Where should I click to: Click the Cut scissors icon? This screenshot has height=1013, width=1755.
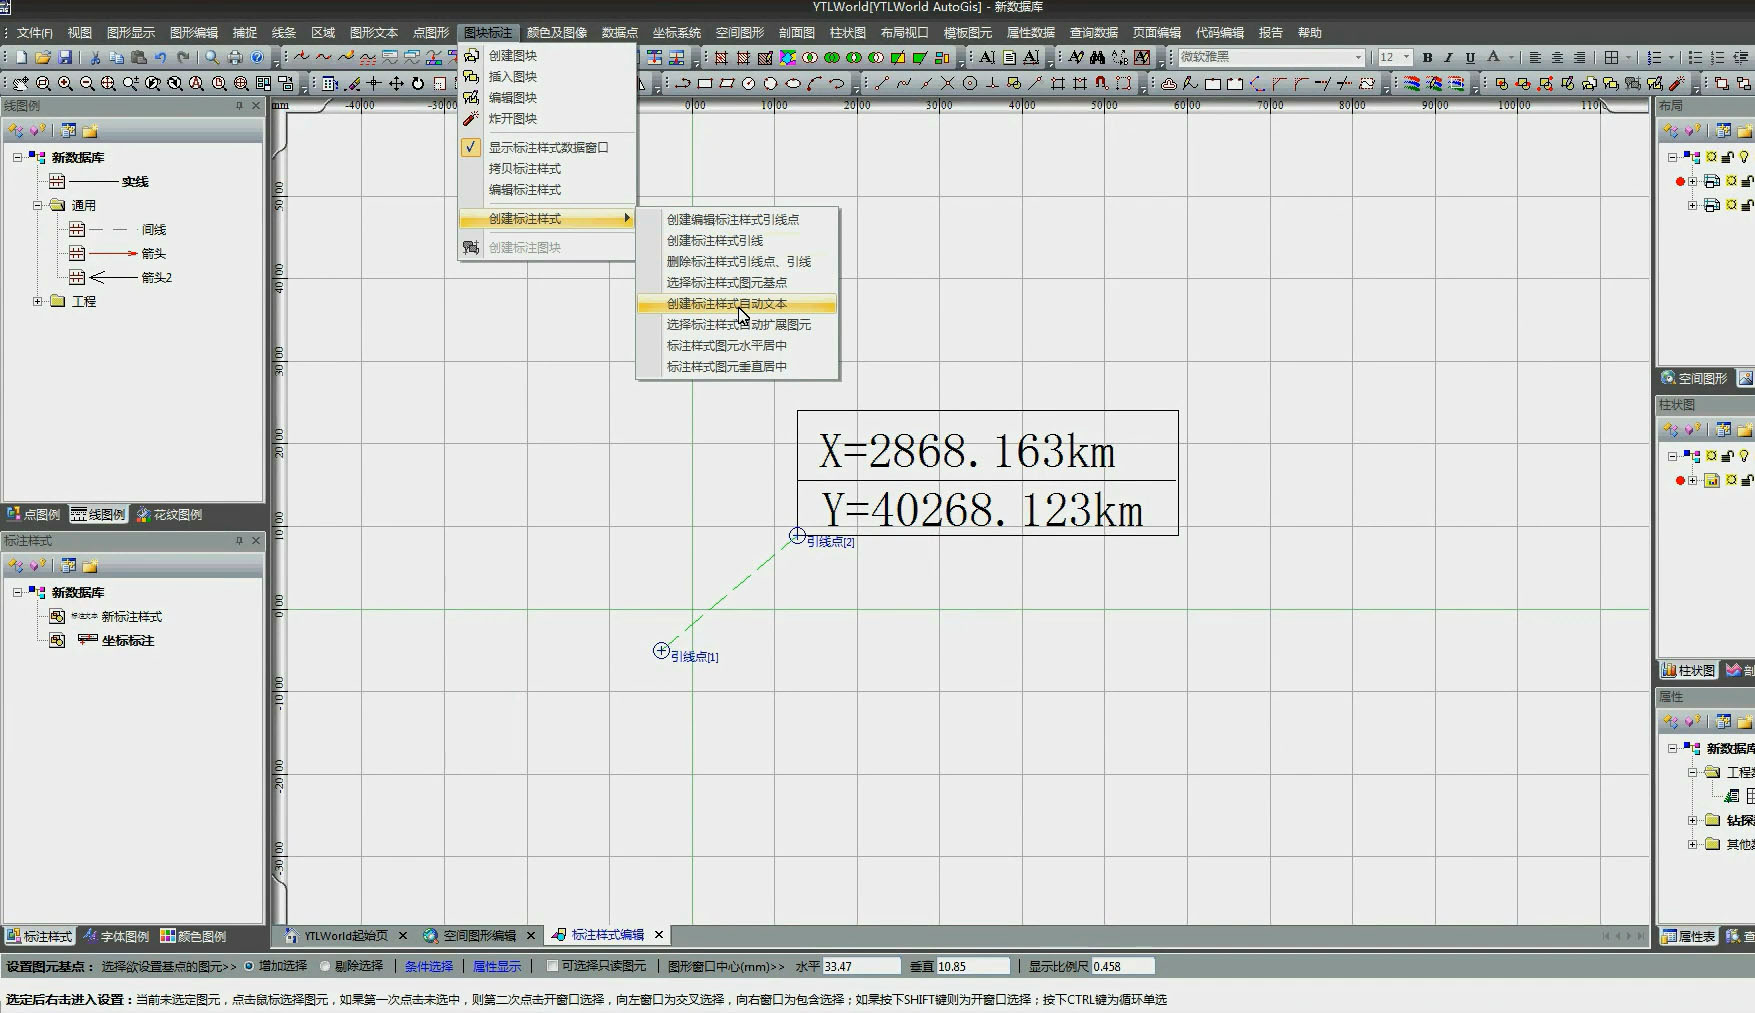point(95,57)
